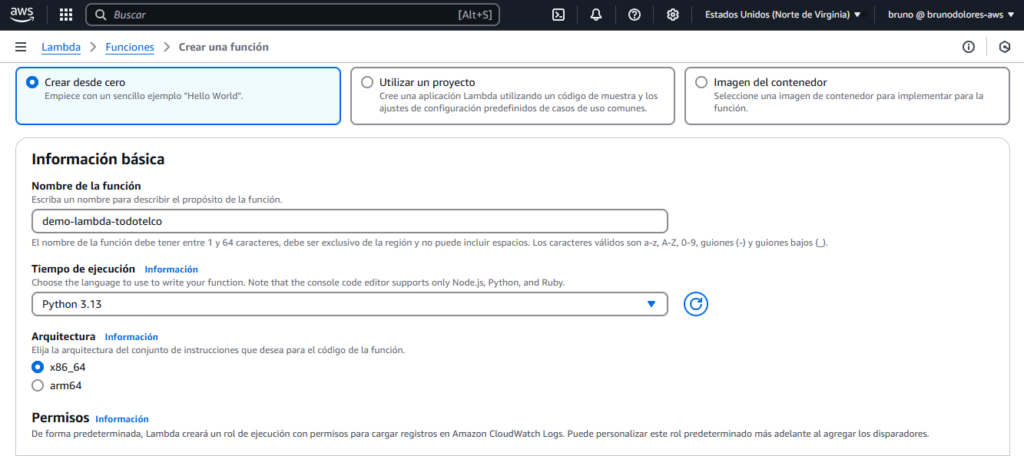This screenshot has height=456, width=1024.
Task: Click the AWS logo home icon
Action: point(24,14)
